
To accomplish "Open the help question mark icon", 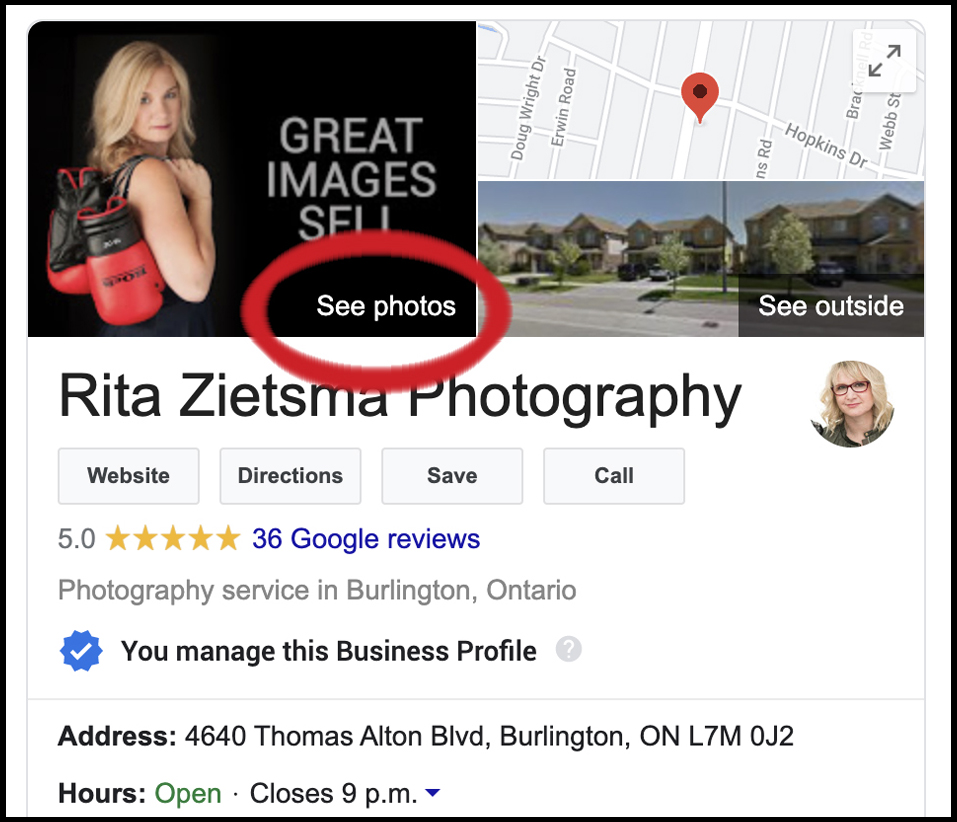I will coord(568,649).
